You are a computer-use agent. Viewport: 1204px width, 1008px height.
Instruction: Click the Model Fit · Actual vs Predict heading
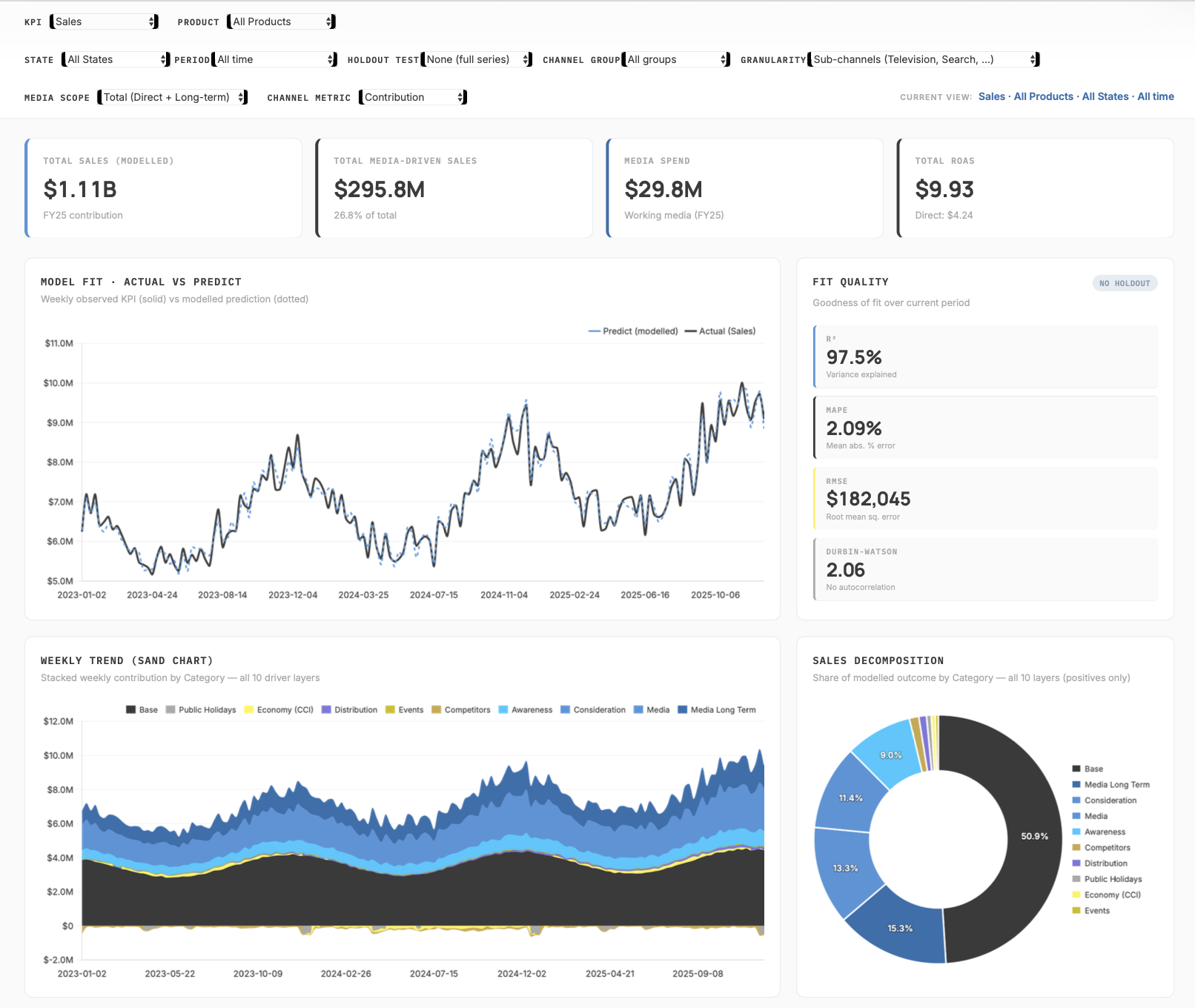(x=141, y=282)
